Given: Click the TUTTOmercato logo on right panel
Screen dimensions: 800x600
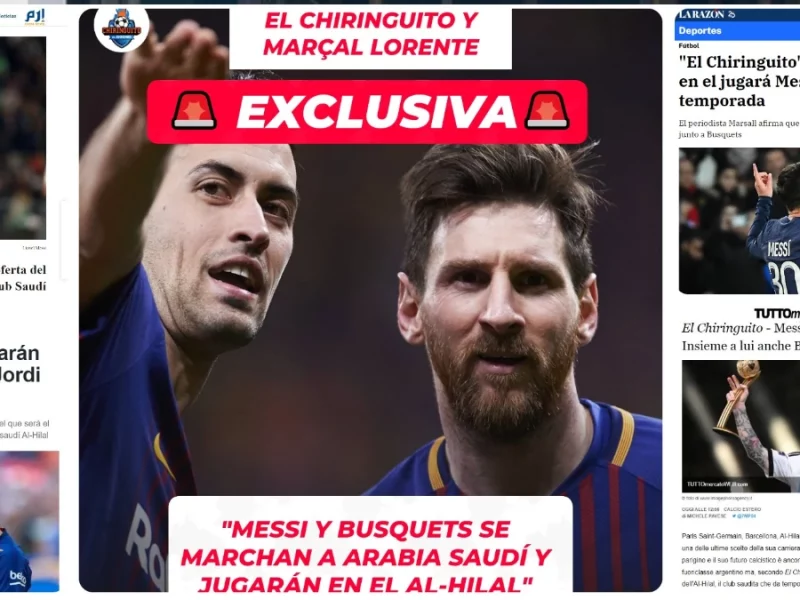Looking at the screenshot, I should click(777, 313).
